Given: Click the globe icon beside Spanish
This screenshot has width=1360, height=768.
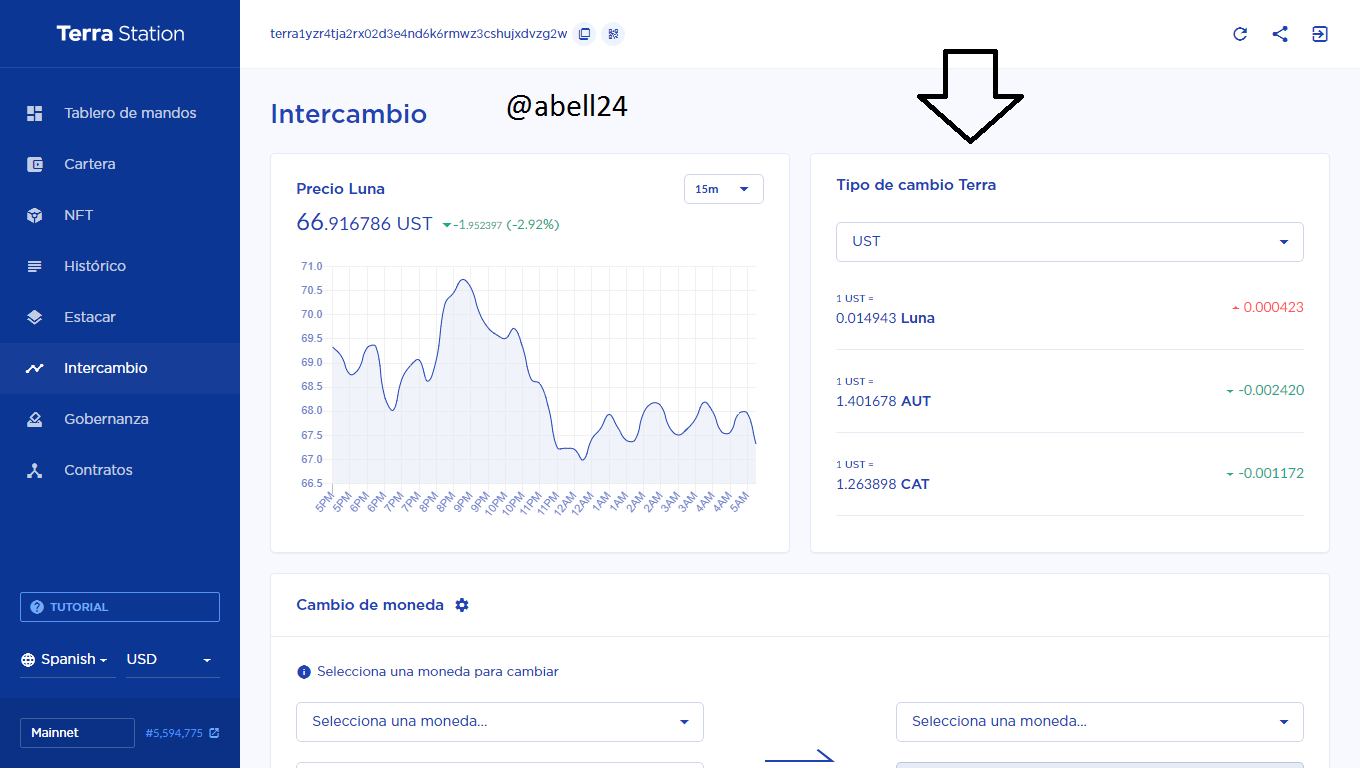Looking at the screenshot, I should pyautogui.click(x=28, y=660).
